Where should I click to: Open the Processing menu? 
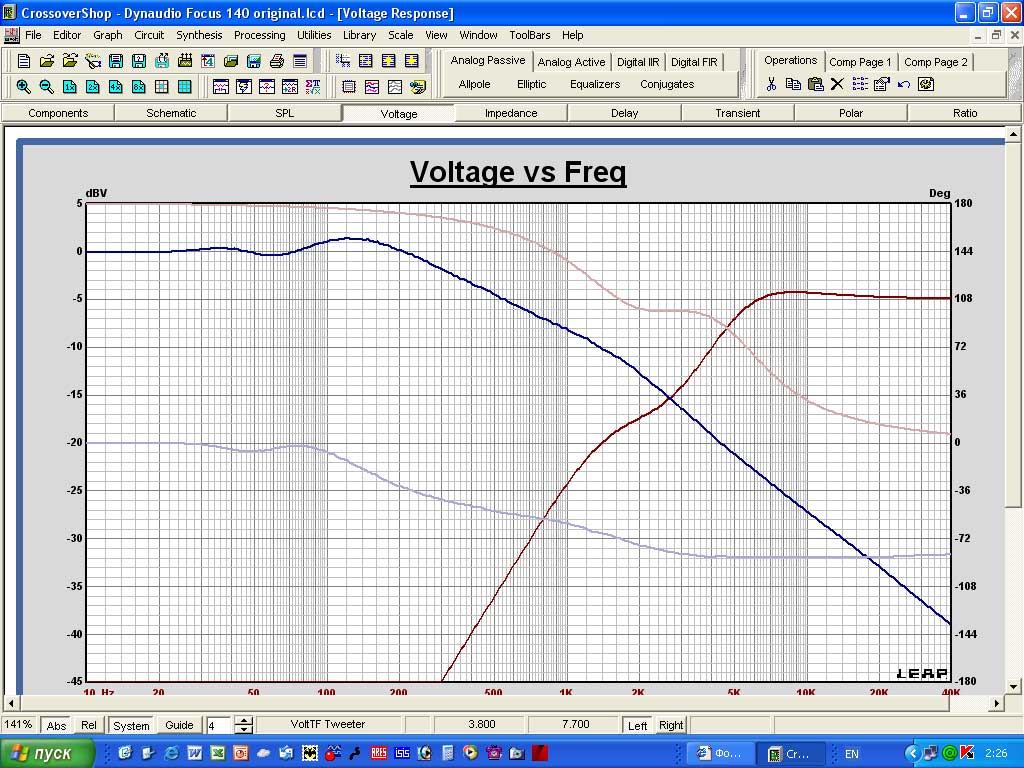(260, 35)
